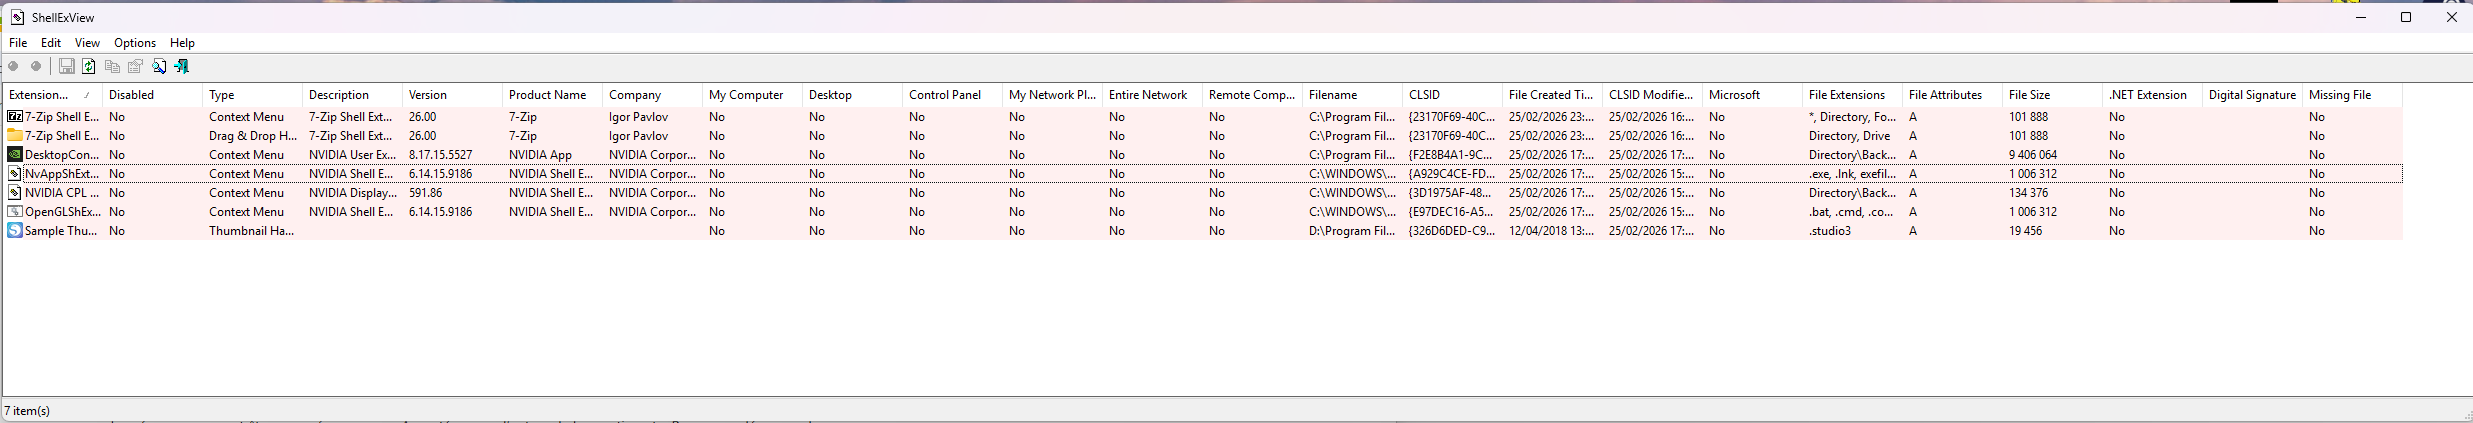The height and width of the screenshot is (423, 2473).
Task: Sort by the Disabled column header
Action: (153, 95)
